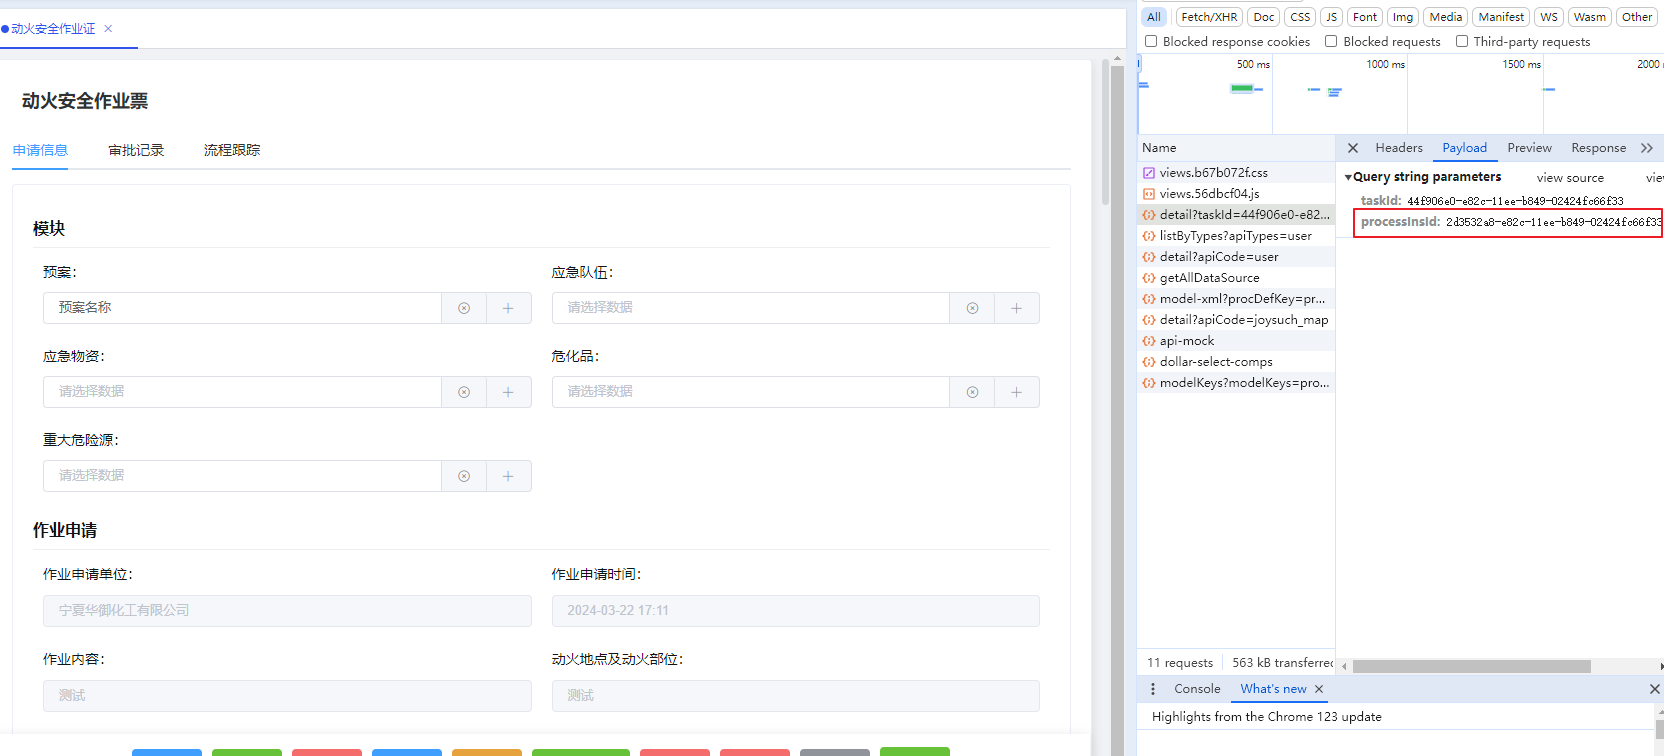Screen dimensions: 1664x756
Task: Toggle Blocked response cookies checkbox
Action: click(x=1151, y=41)
